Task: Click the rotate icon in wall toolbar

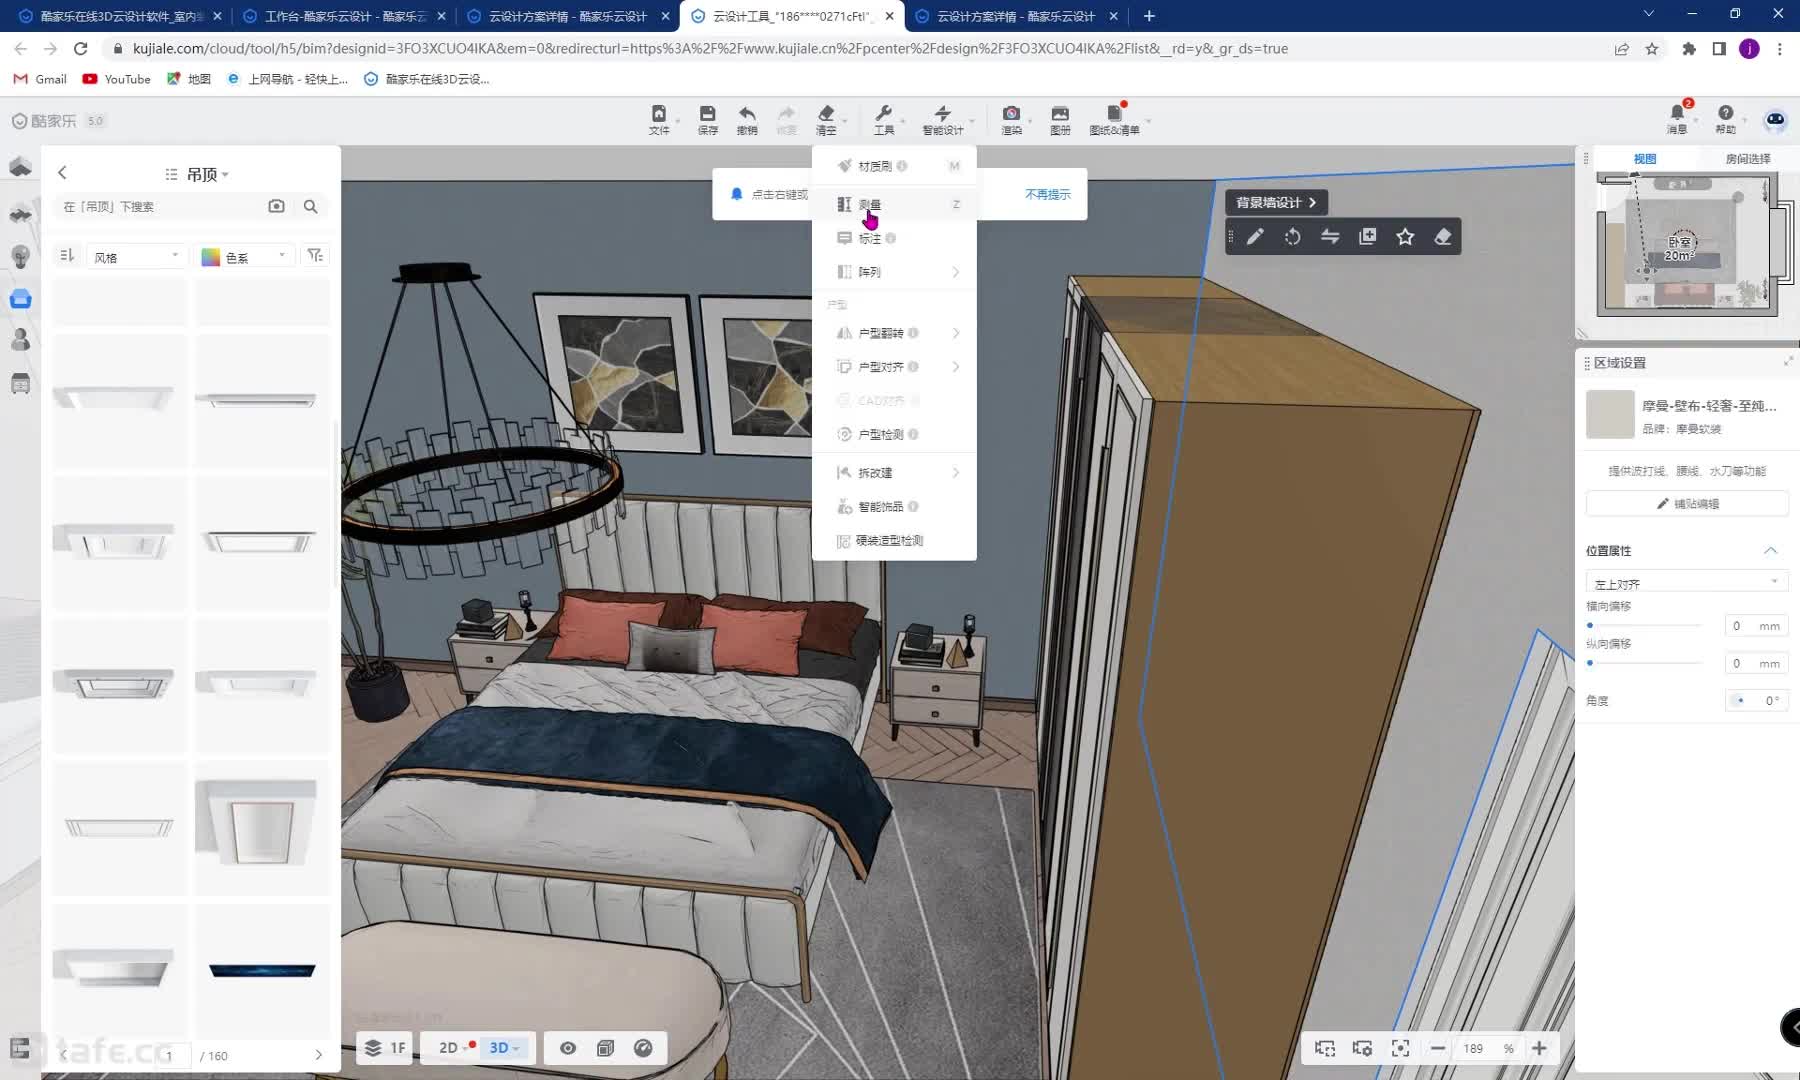Action: pyautogui.click(x=1292, y=236)
